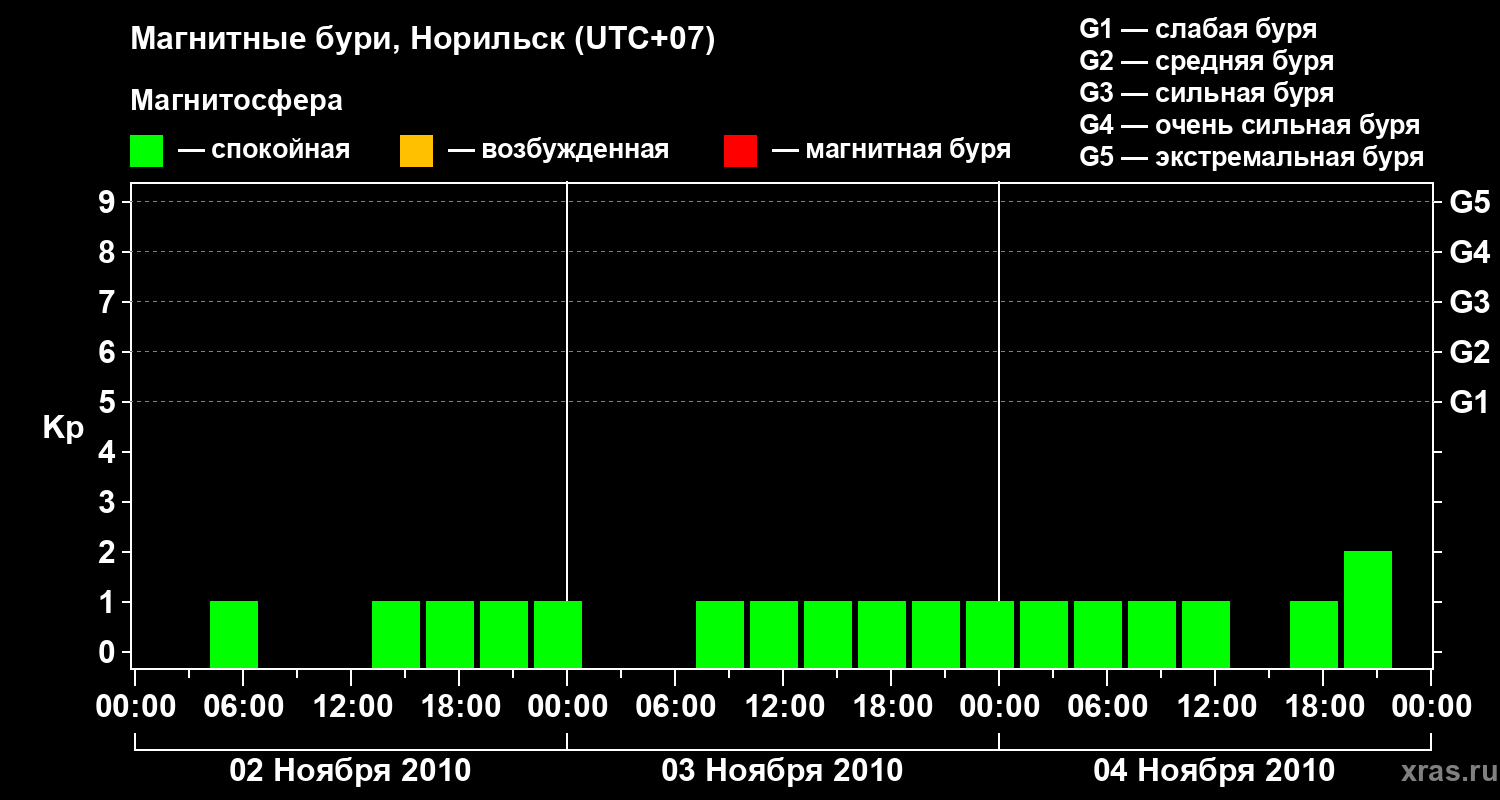Click the legend text '— магнитная буря'
The image size is (1500, 800).
point(891,150)
